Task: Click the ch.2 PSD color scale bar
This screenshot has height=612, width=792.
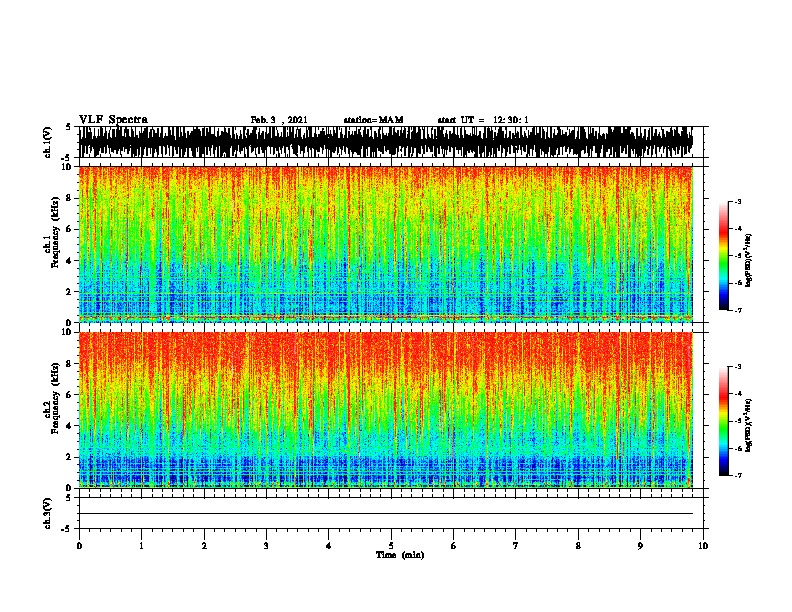Action: coord(724,421)
